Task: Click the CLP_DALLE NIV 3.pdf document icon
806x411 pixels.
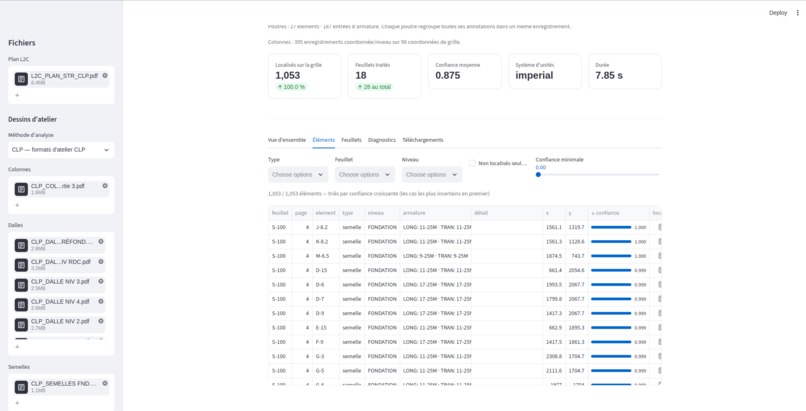Action: click(x=21, y=285)
